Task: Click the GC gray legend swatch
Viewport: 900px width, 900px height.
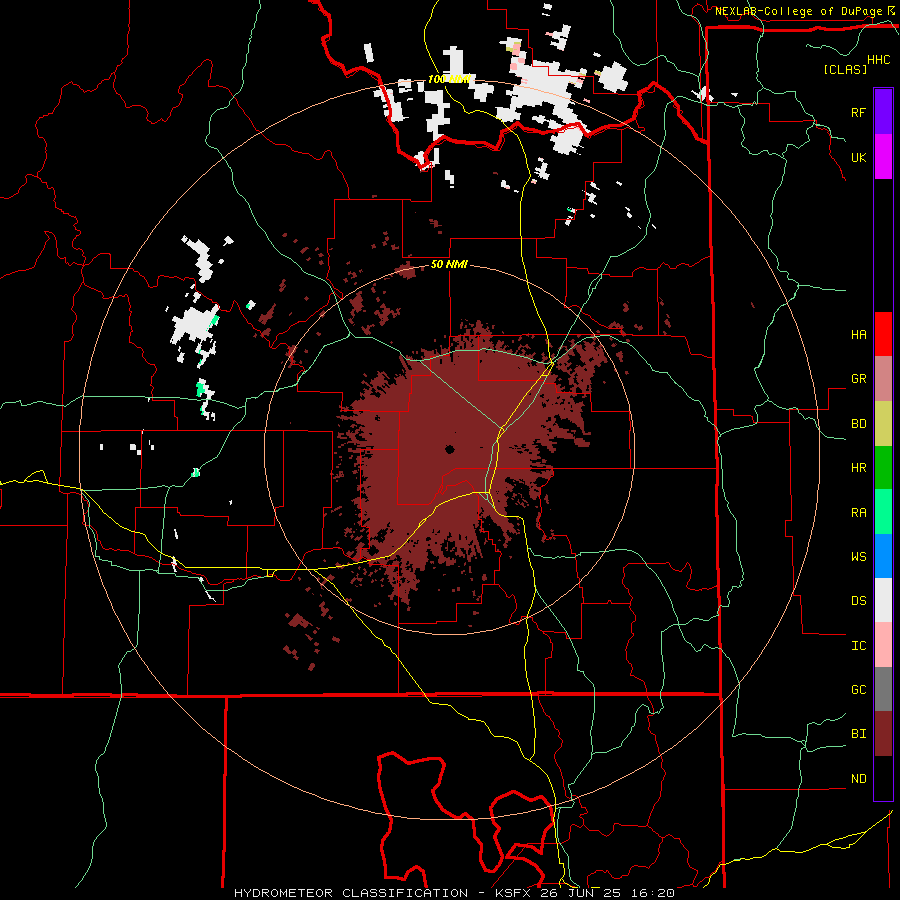Action: click(x=883, y=689)
